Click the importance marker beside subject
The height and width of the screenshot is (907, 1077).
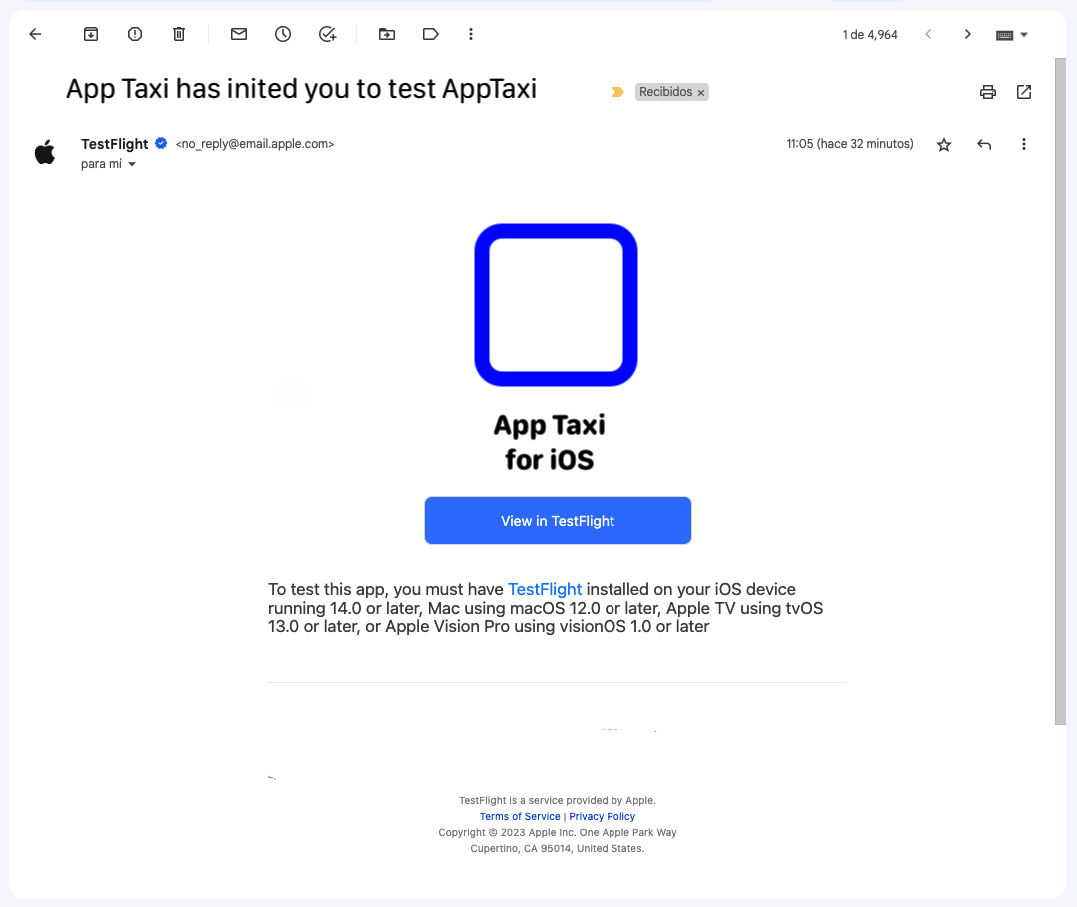617,92
